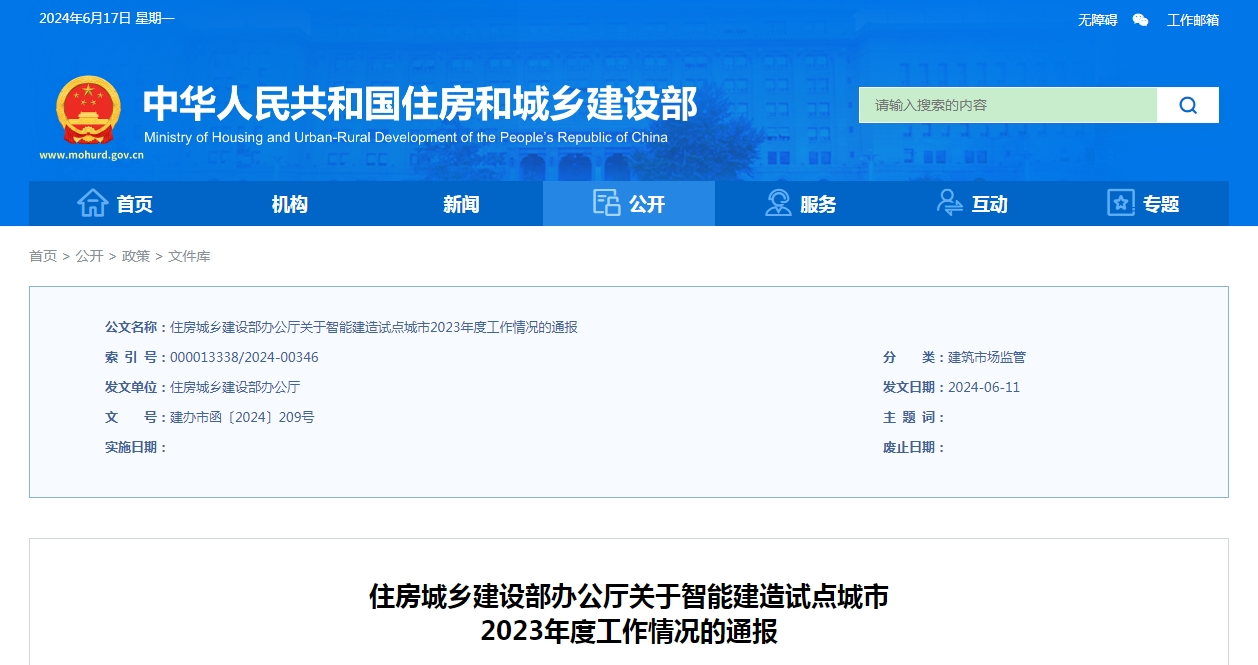Click the star icon beside 专题

tap(1121, 203)
